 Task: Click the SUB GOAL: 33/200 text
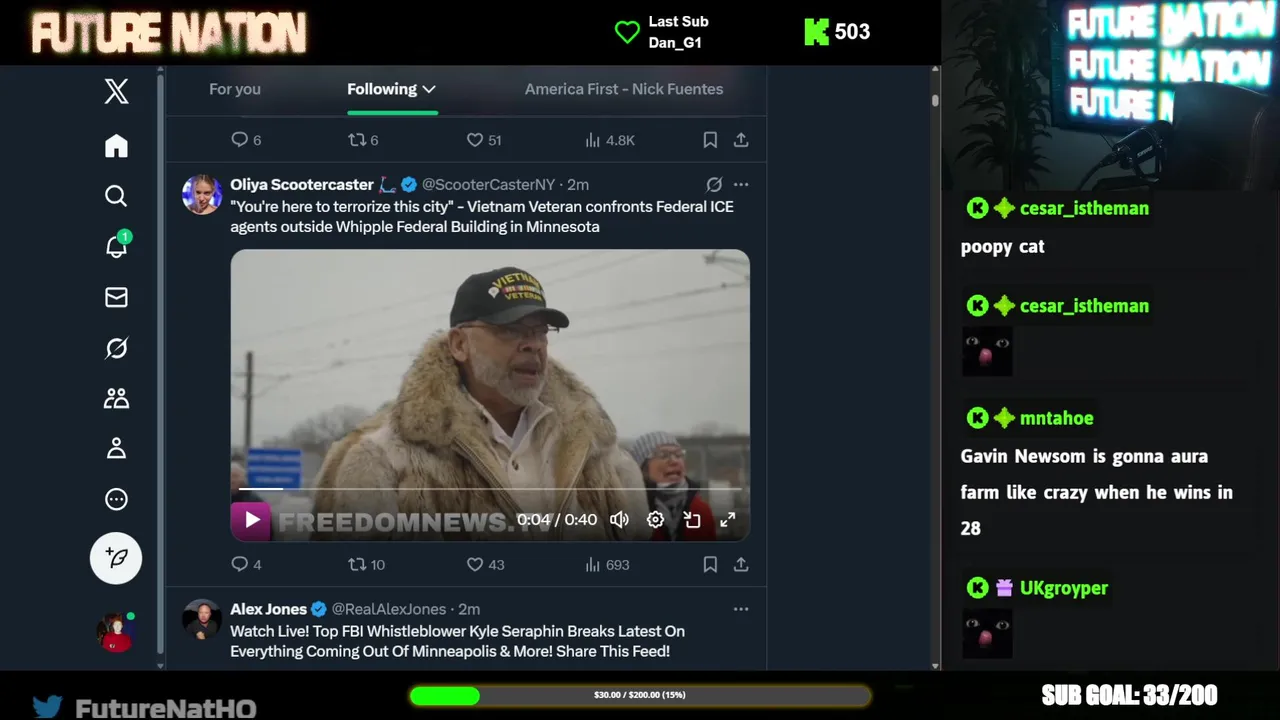click(1129, 695)
